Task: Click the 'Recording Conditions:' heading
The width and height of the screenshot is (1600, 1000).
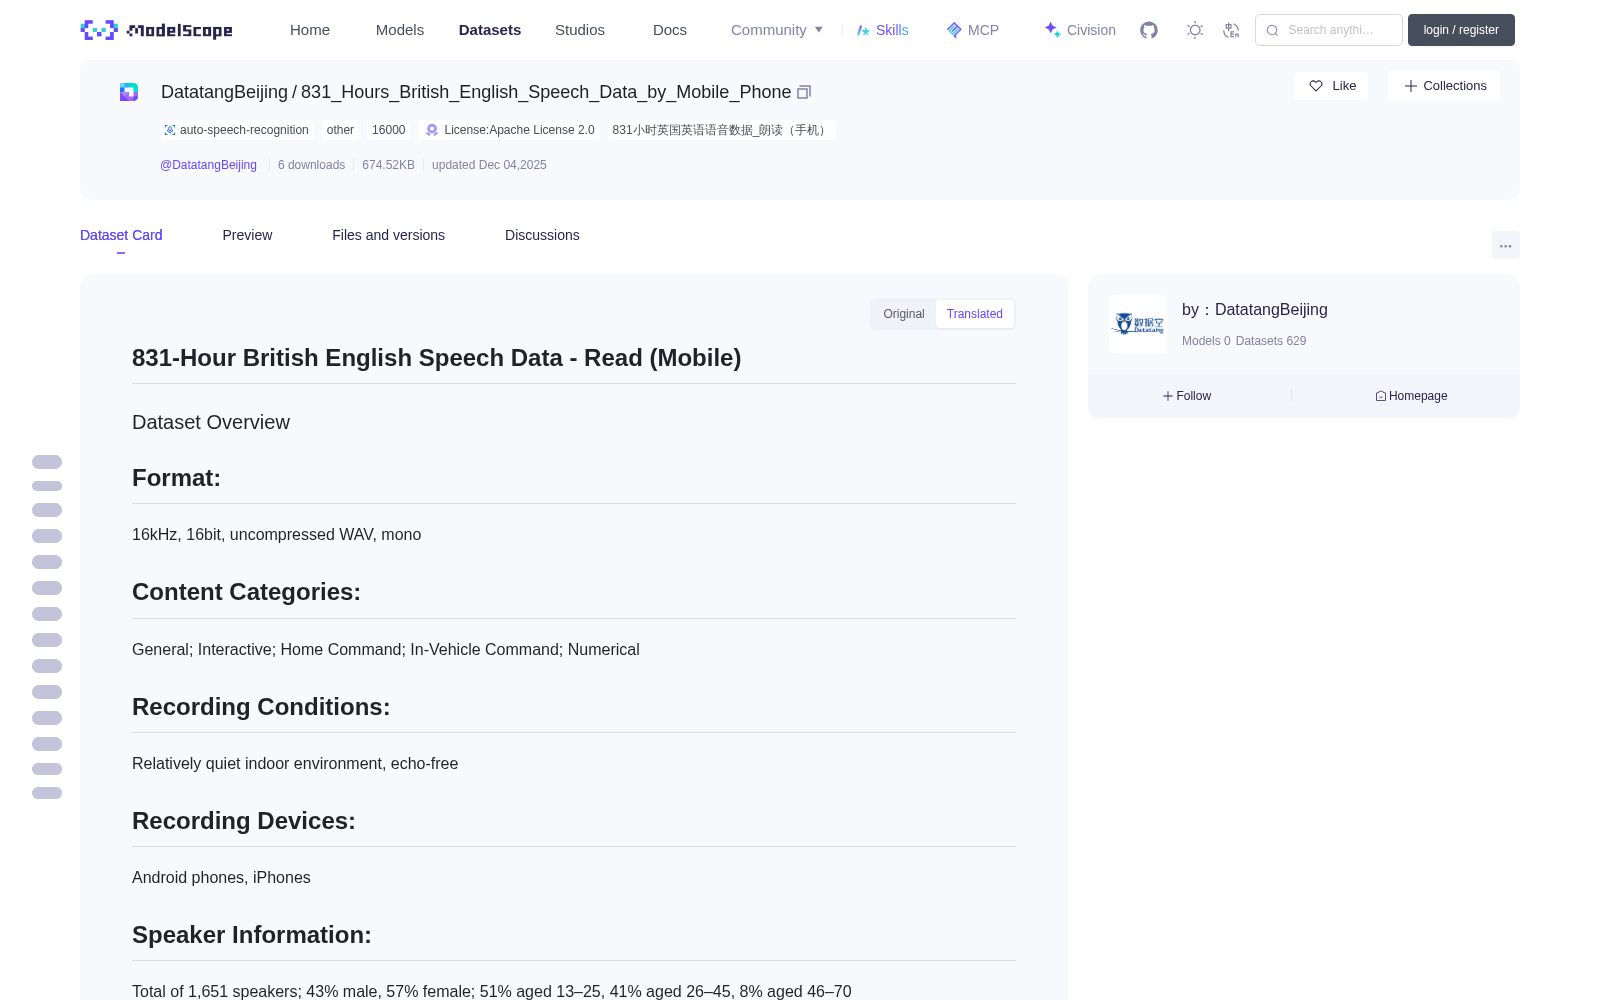Action: 261,707
